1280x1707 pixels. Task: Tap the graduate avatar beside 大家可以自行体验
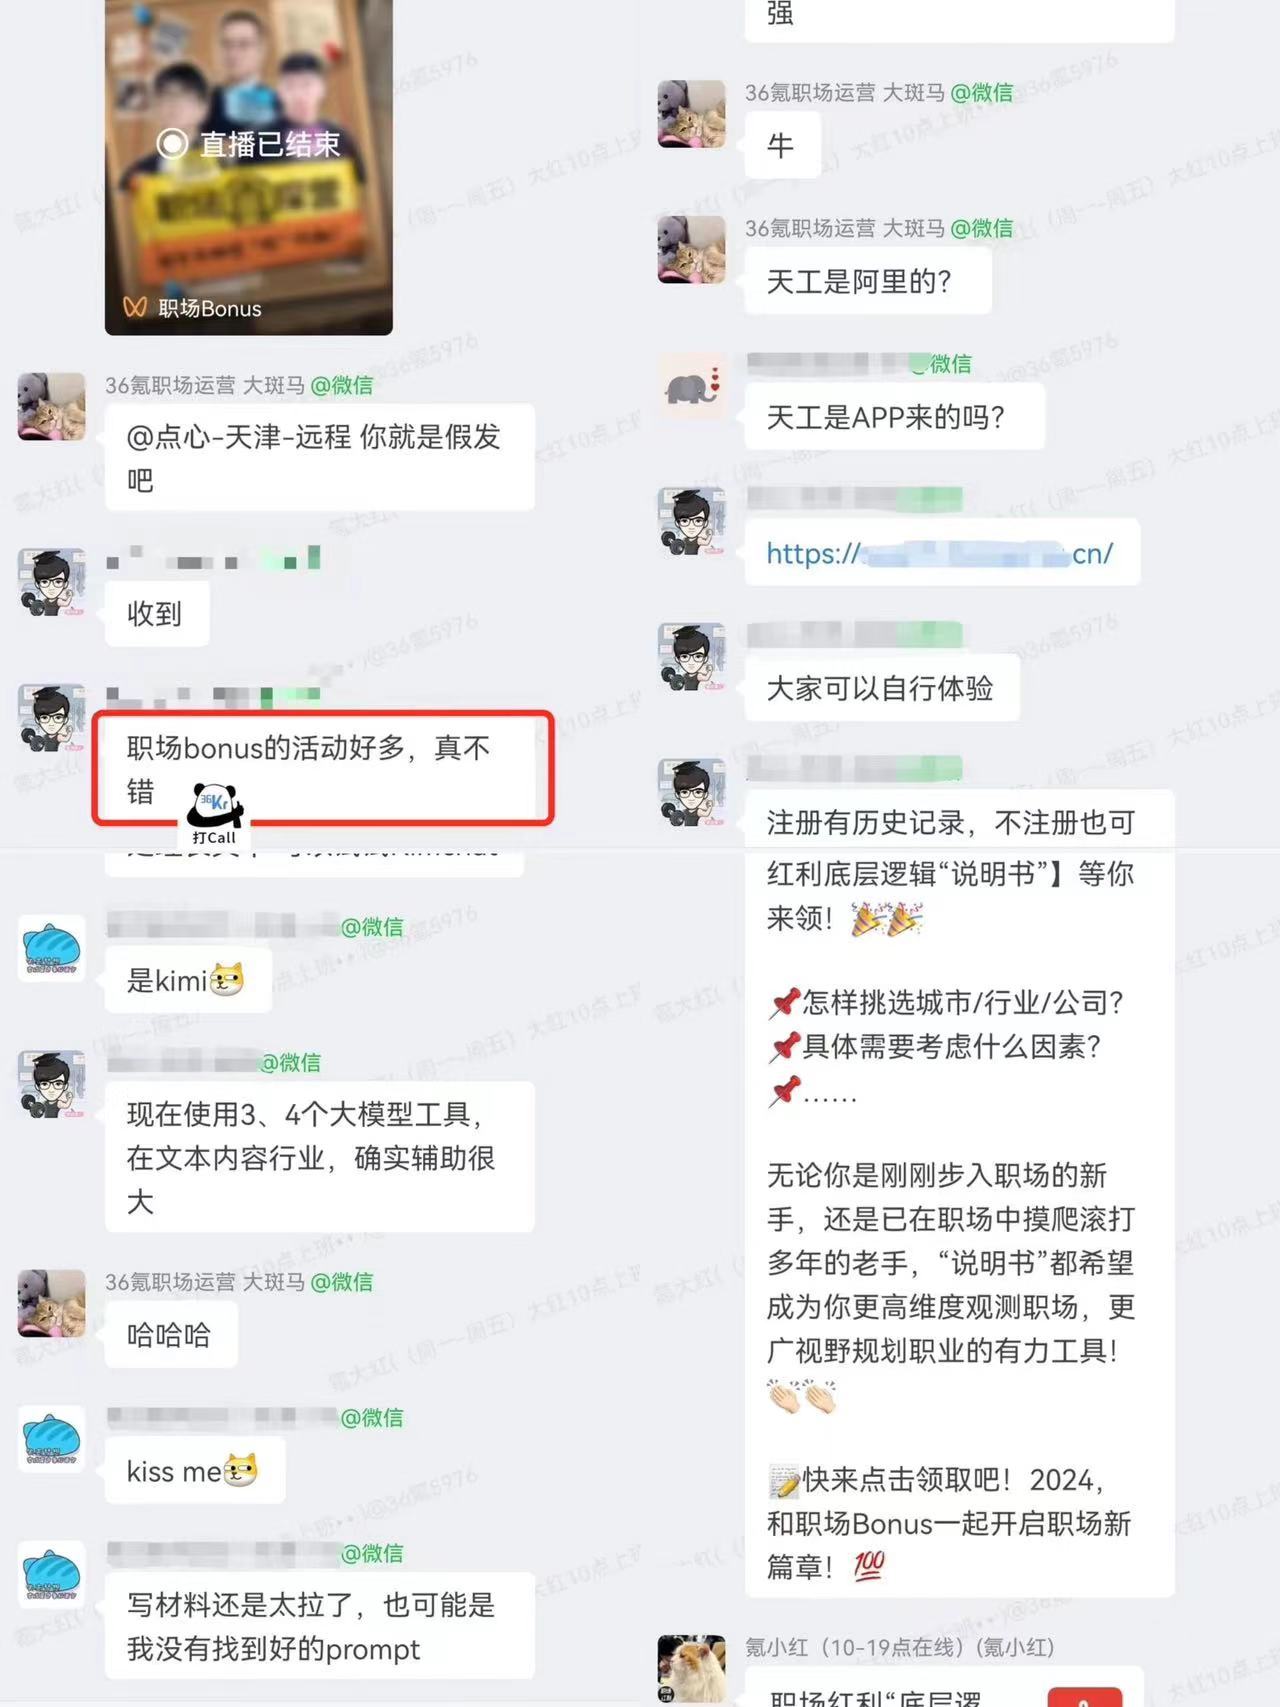(x=691, y=656)
